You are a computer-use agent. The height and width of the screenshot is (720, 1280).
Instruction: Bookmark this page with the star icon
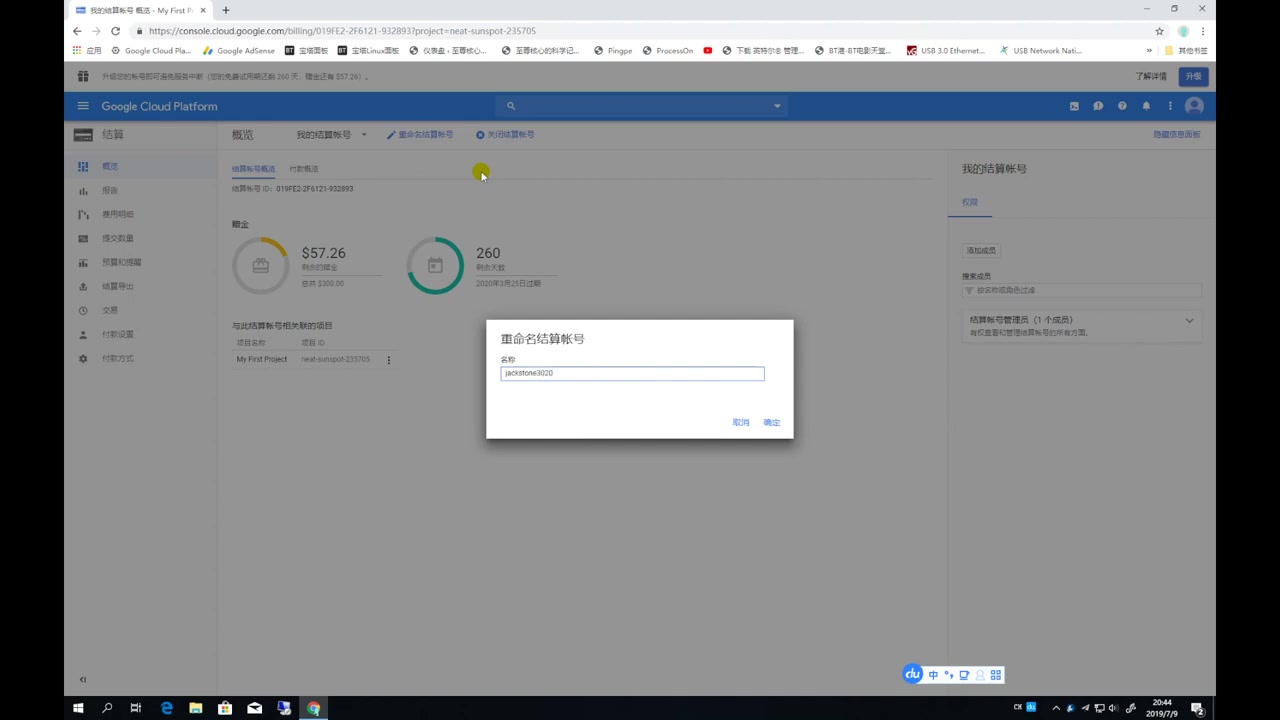click(x=1159, y=31)
